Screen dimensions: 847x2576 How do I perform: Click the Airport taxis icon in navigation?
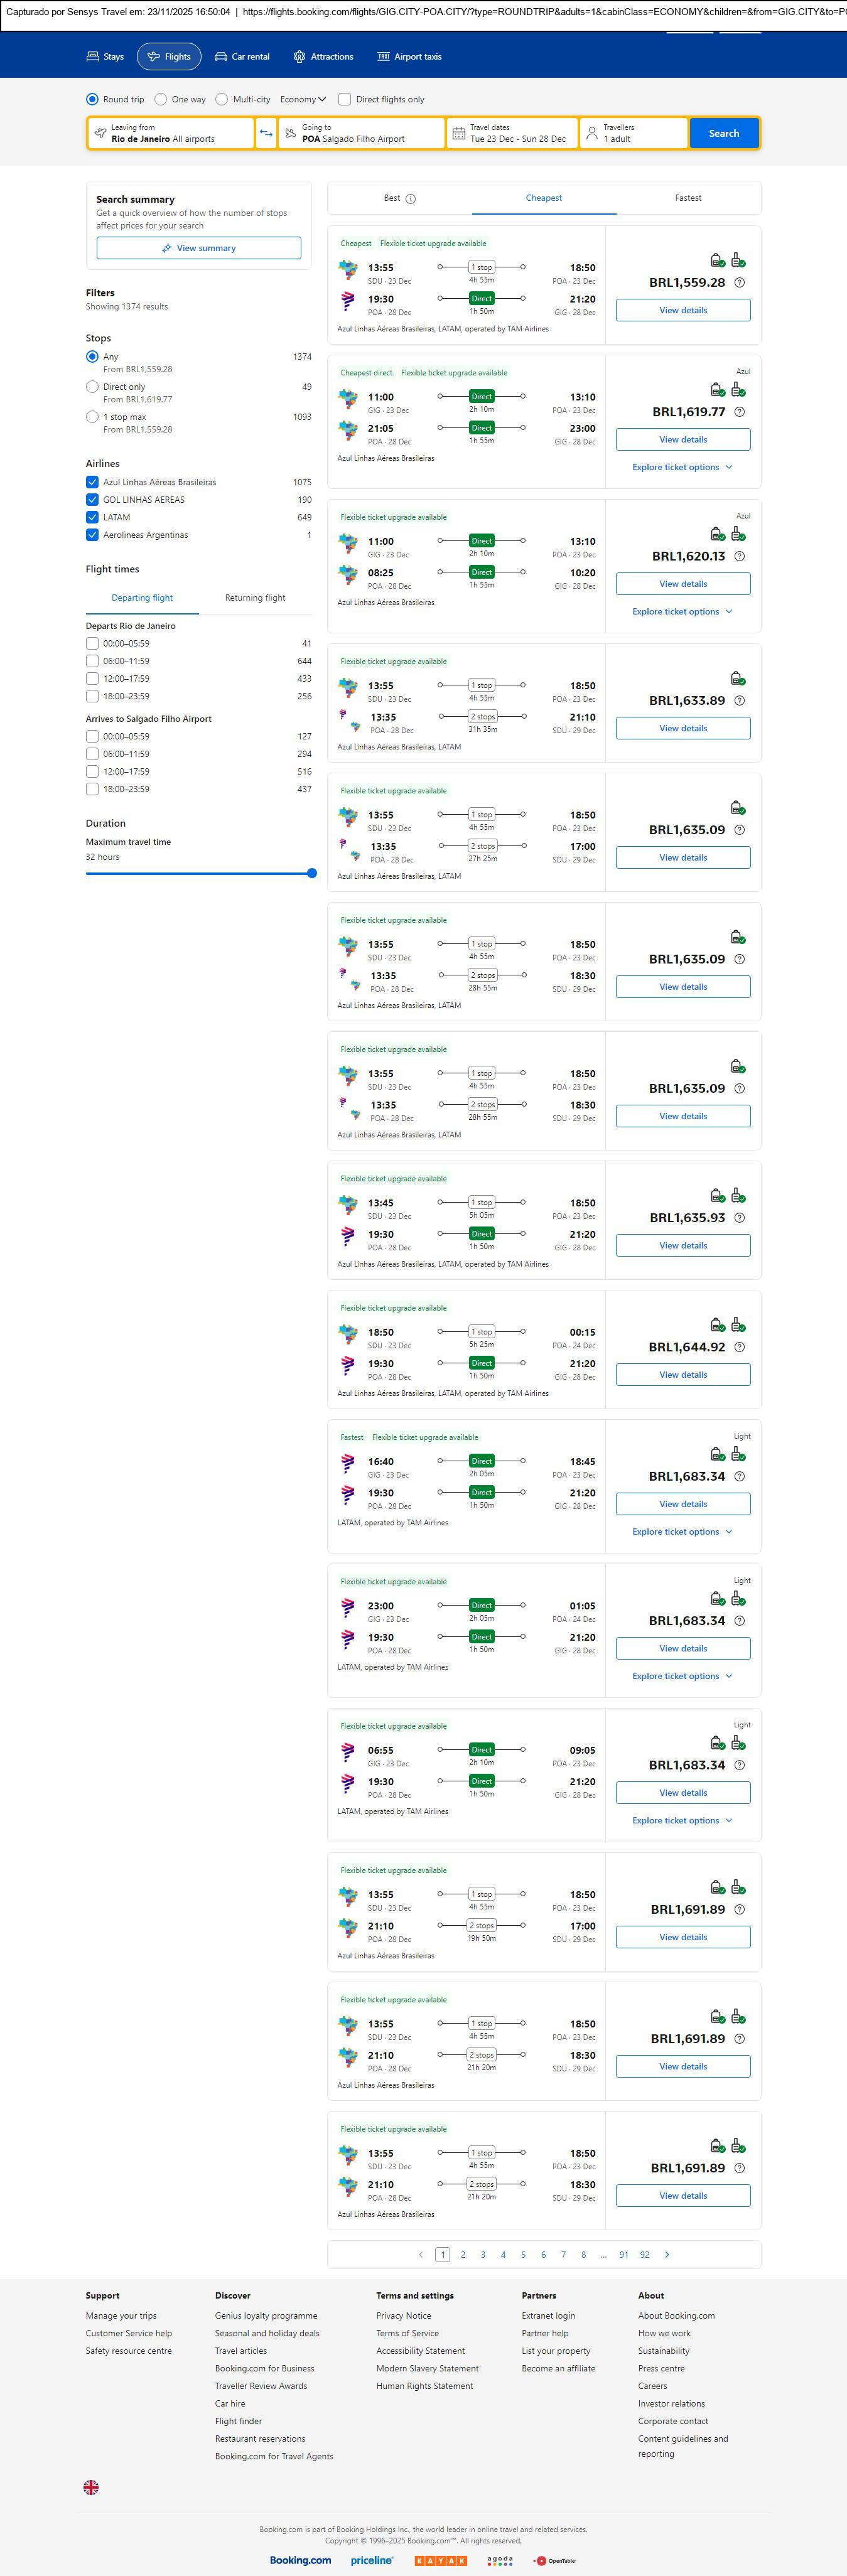coord(383,57)
